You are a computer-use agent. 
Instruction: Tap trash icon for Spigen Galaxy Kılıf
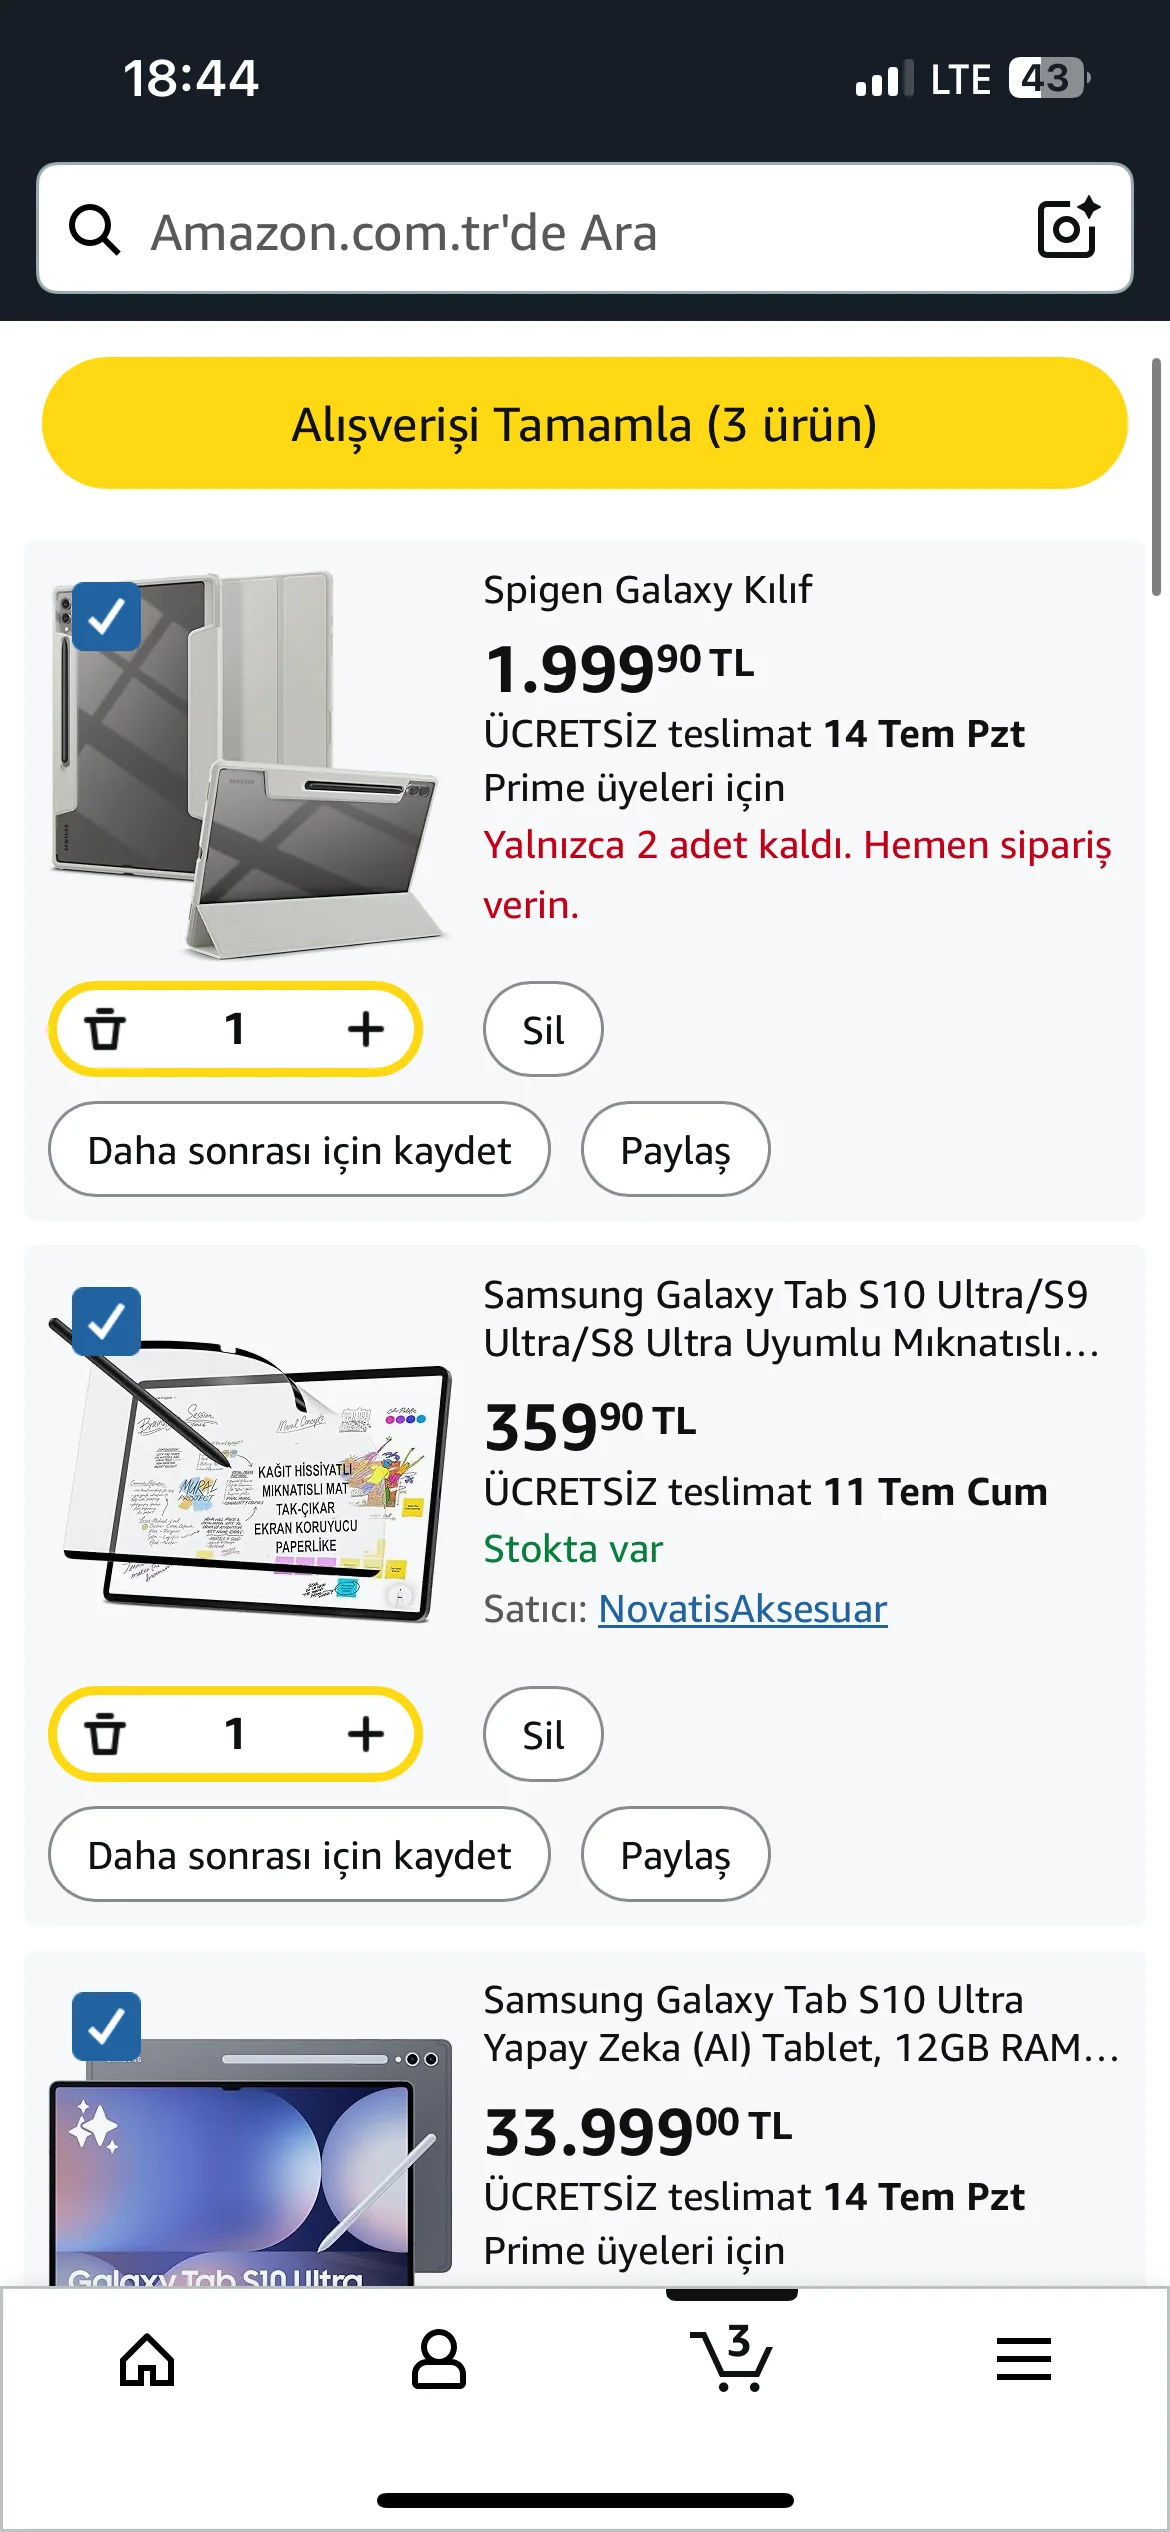coord(105,1029)
